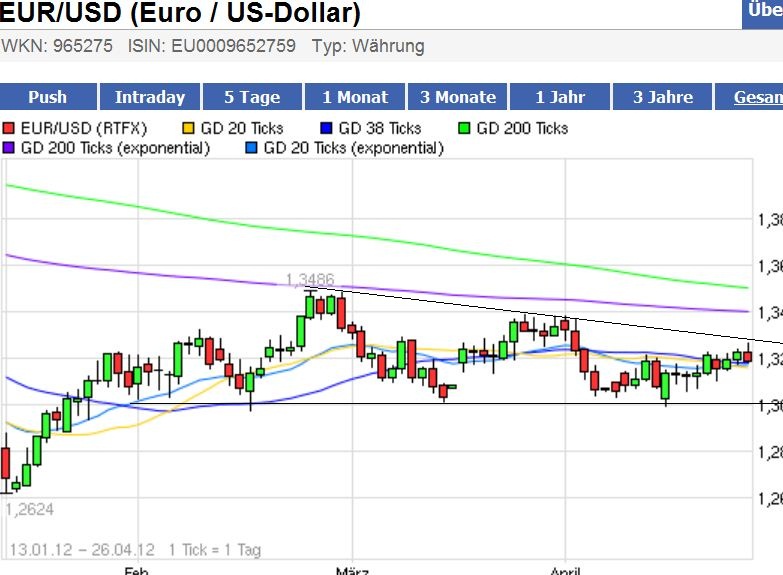Click the 1 Tick = 1 Tag note
Screen dimensions: 783x575
click(215, 550)
